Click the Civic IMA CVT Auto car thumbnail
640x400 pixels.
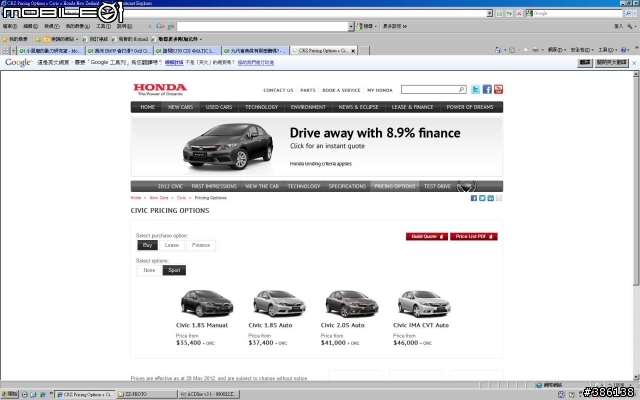tap(424, 303)
